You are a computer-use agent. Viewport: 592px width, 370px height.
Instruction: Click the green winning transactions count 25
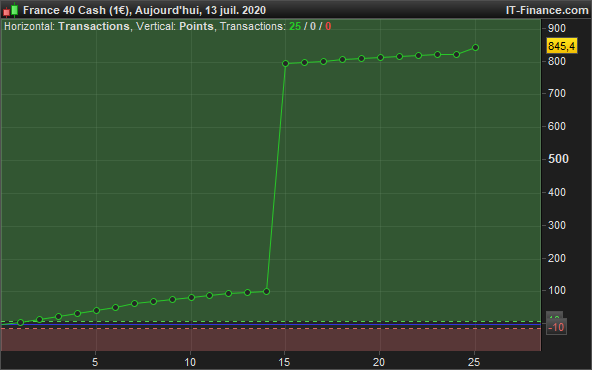pyautogui.click(x=295, y=26)
